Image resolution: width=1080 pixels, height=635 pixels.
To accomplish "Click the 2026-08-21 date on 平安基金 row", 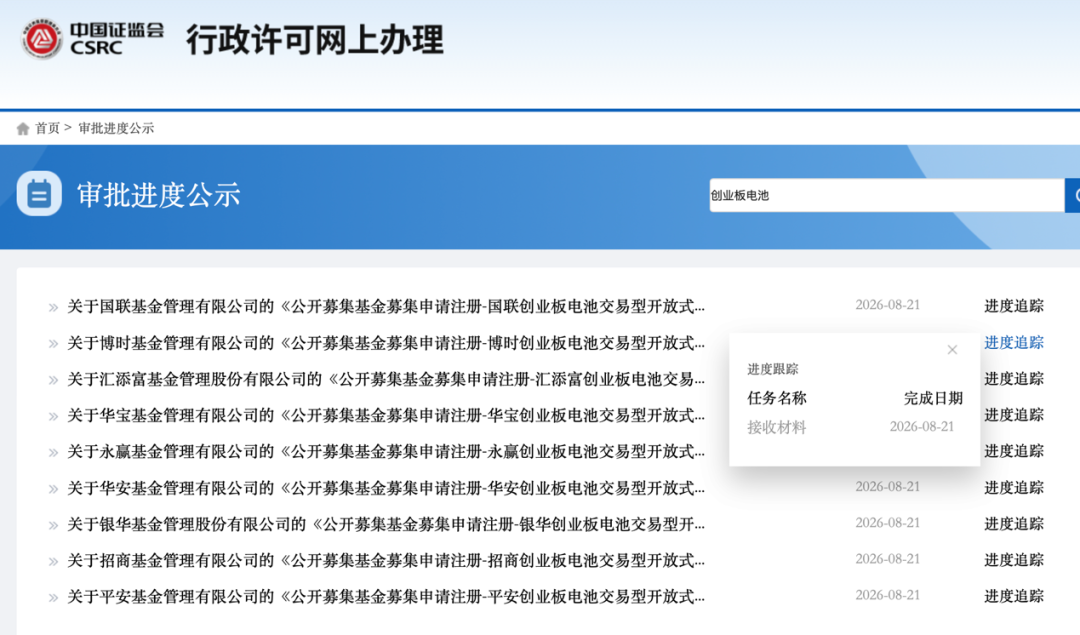I will pyautogui.click(x=887, y=595).
